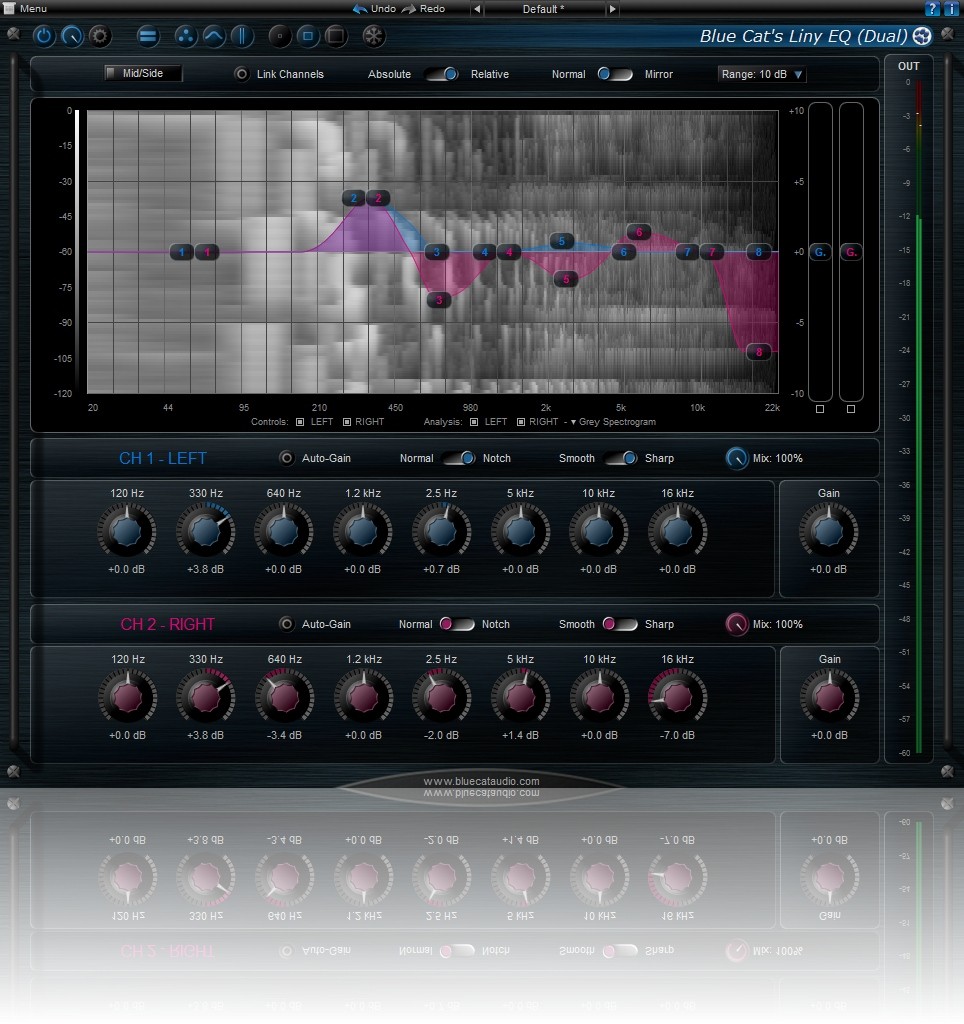Open the gear settings icon in toolbar

pos(100,36)
